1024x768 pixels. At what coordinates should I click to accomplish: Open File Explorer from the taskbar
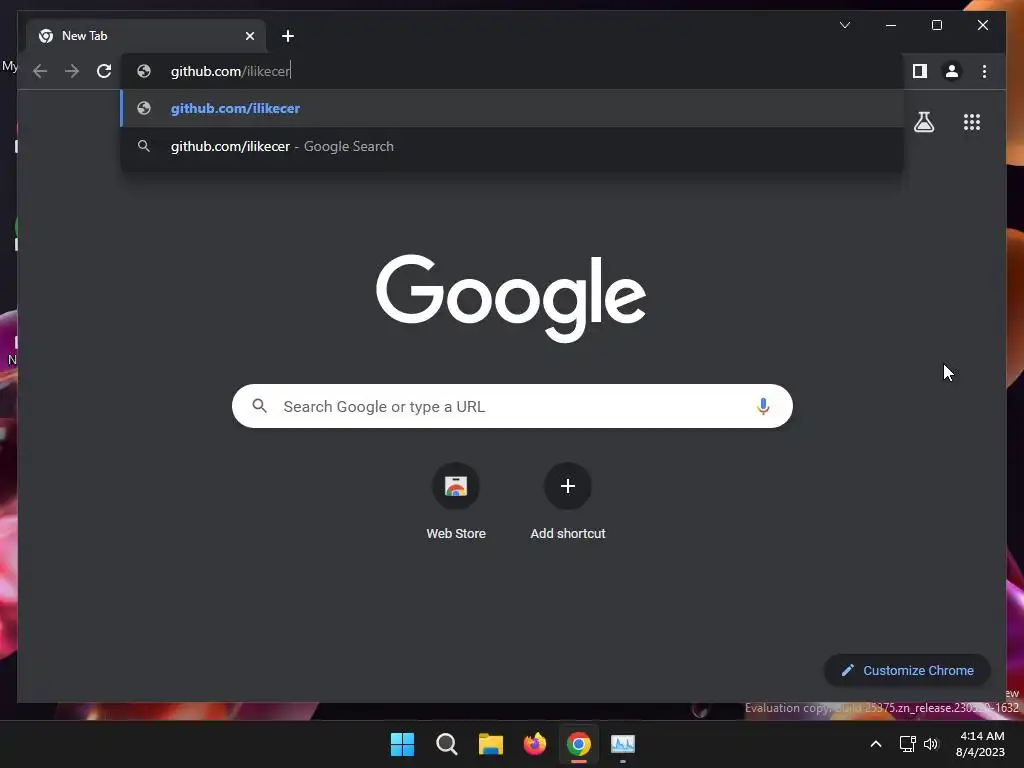coord(490,744)
